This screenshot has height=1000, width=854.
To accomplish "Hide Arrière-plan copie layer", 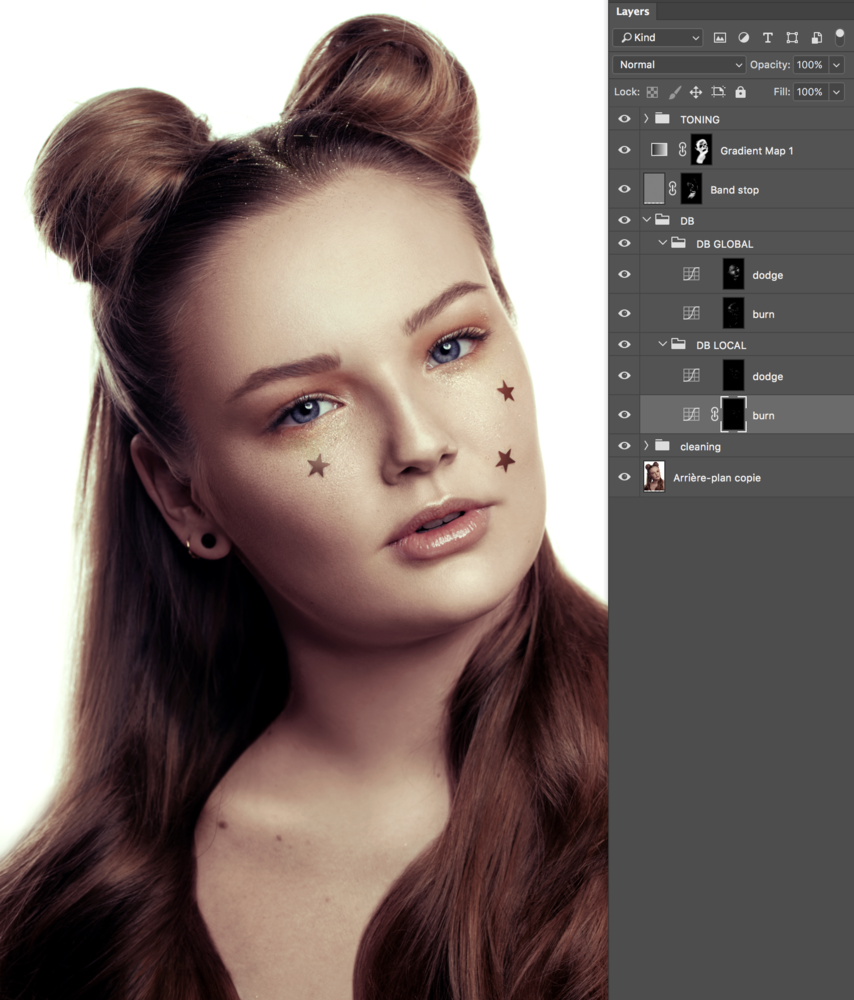I will coord(624,477).
